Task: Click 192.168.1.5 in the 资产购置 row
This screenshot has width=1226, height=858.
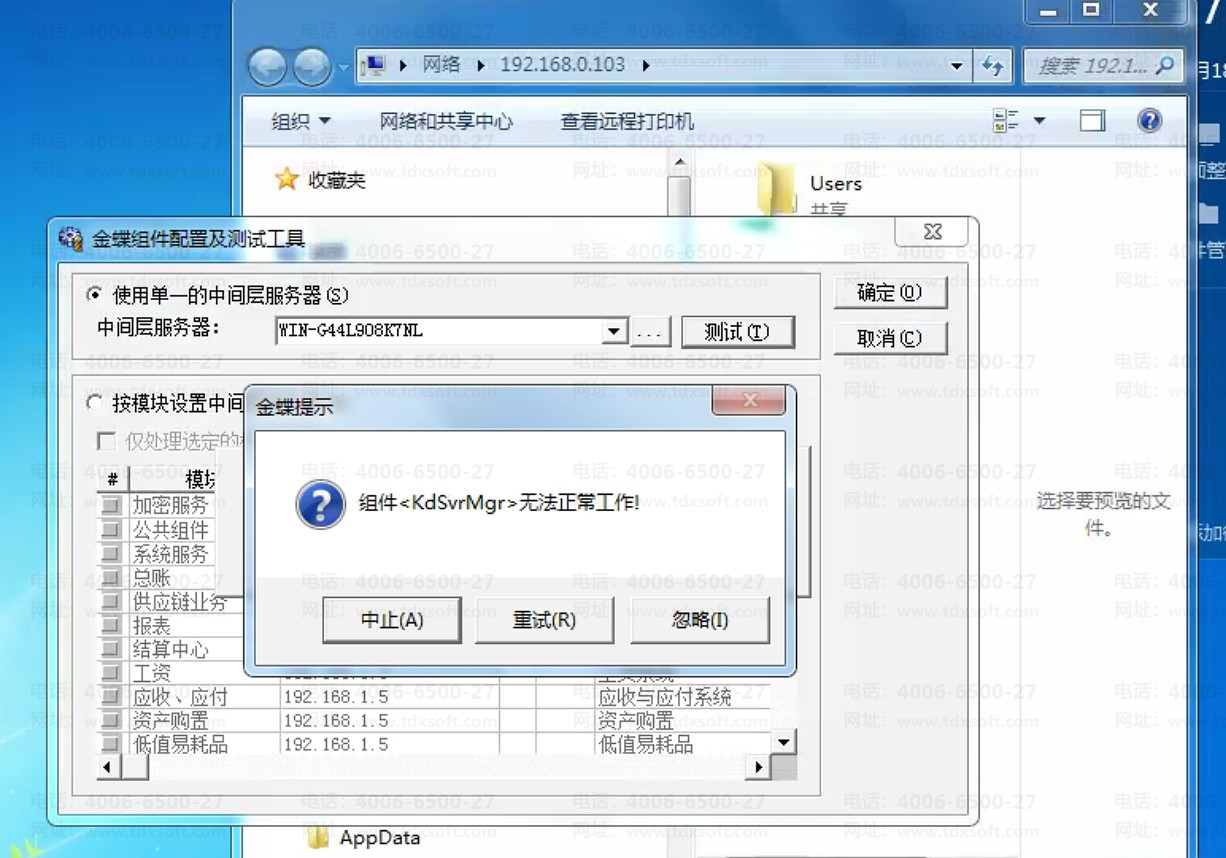Action: pyautogui.click(x=336, y=721)
